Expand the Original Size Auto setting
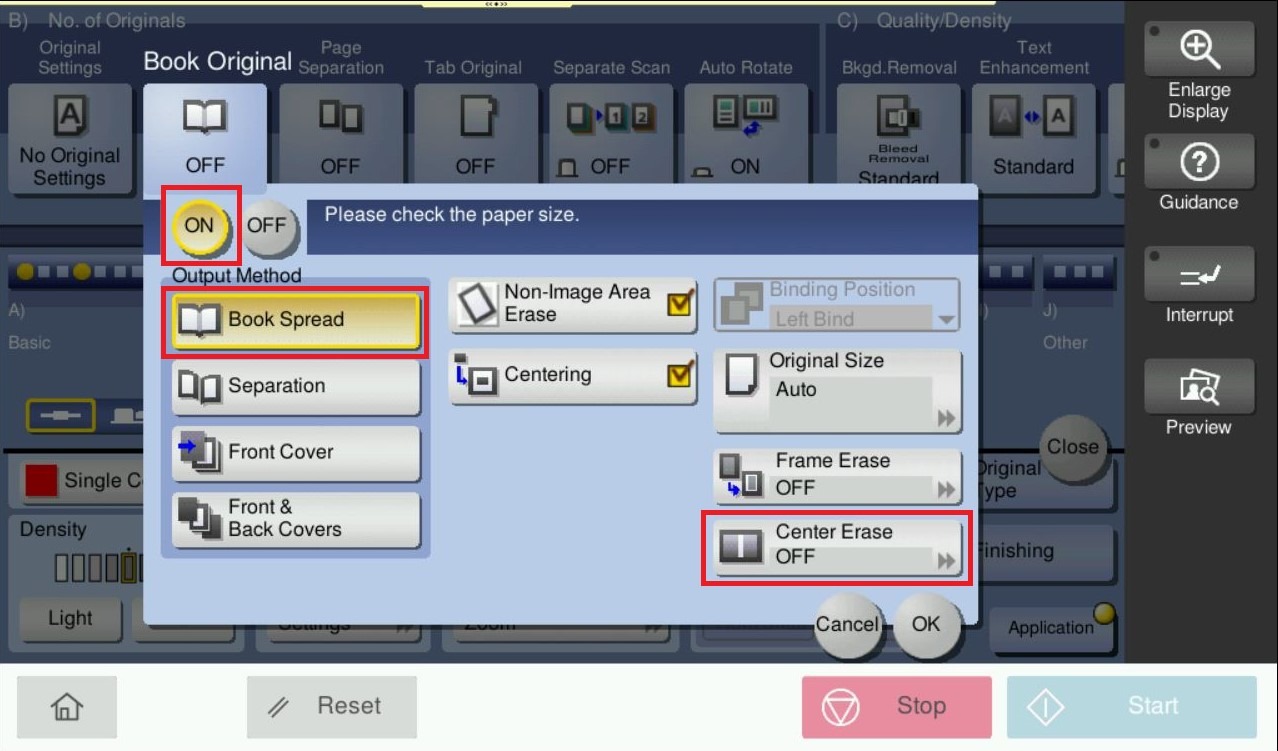 [838, 390]
